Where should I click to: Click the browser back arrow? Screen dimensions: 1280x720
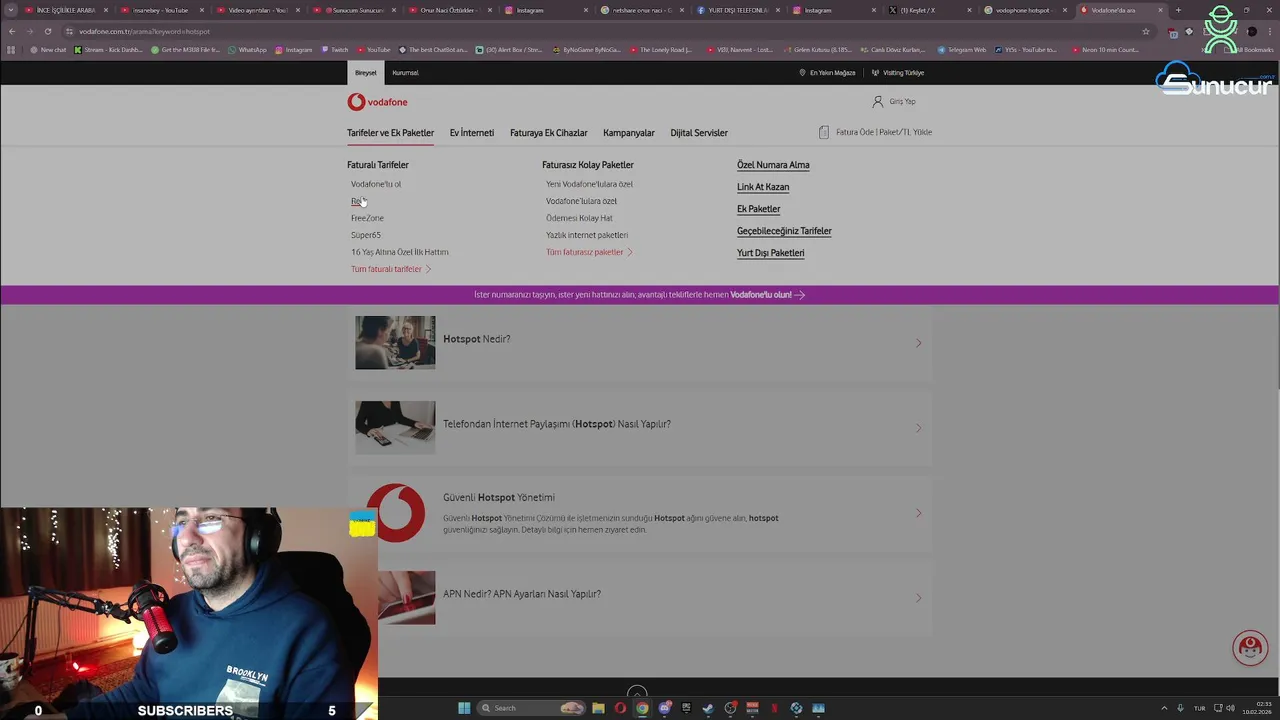coord(12,31)
